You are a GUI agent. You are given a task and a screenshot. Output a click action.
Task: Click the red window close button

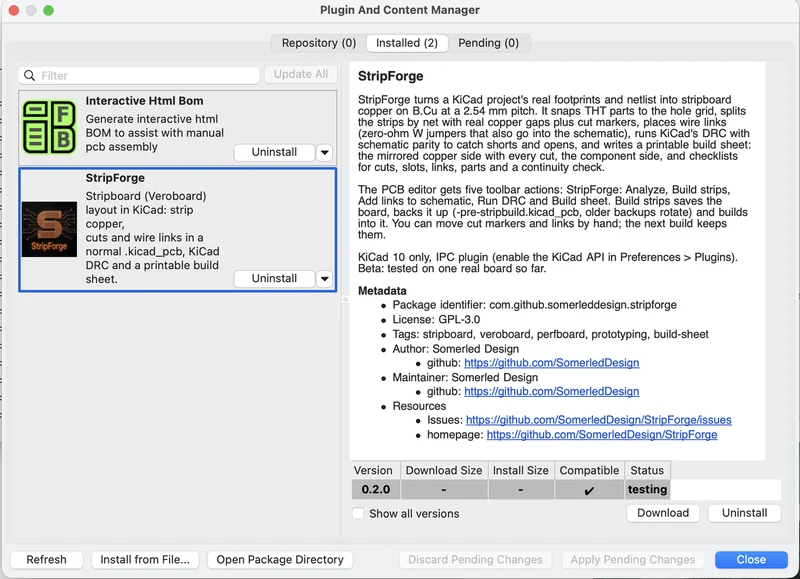pyautogui.click(x=14, y=10)
